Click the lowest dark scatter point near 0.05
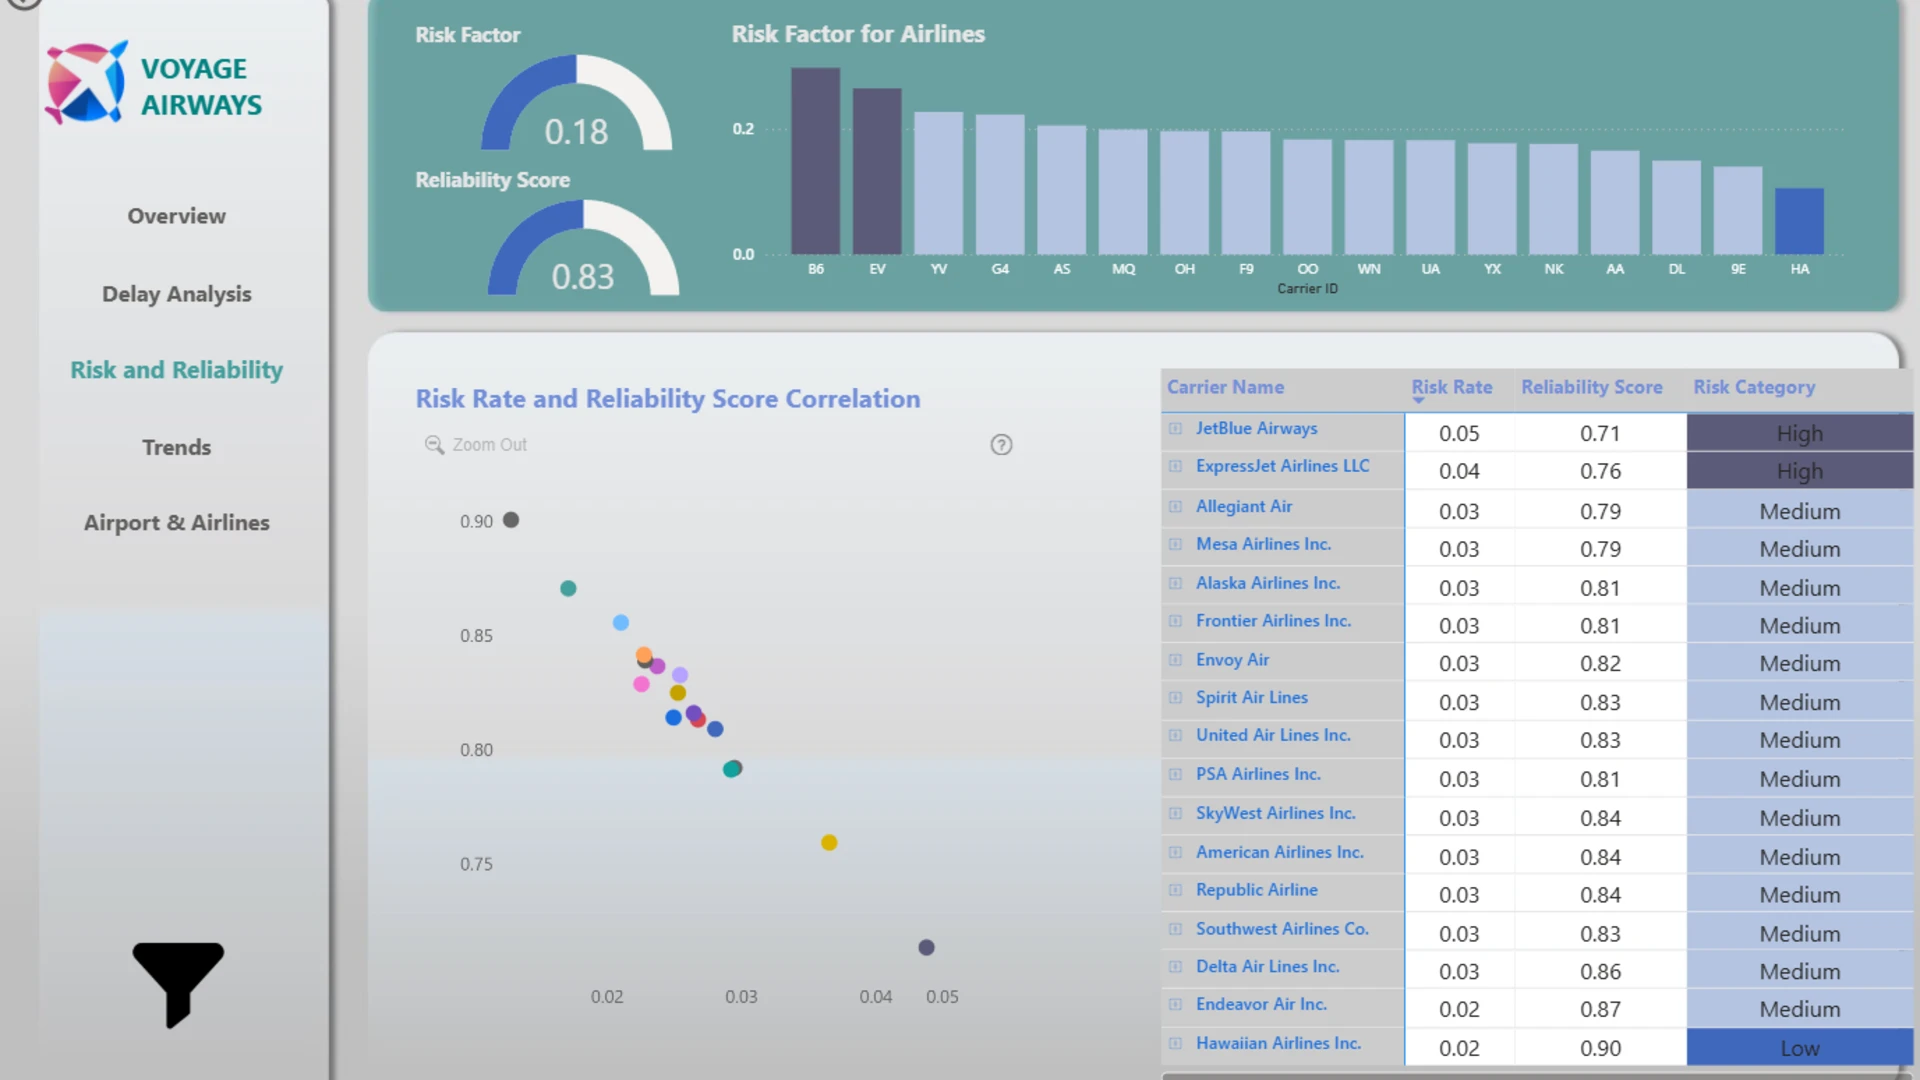 click(x=926, y=948)
